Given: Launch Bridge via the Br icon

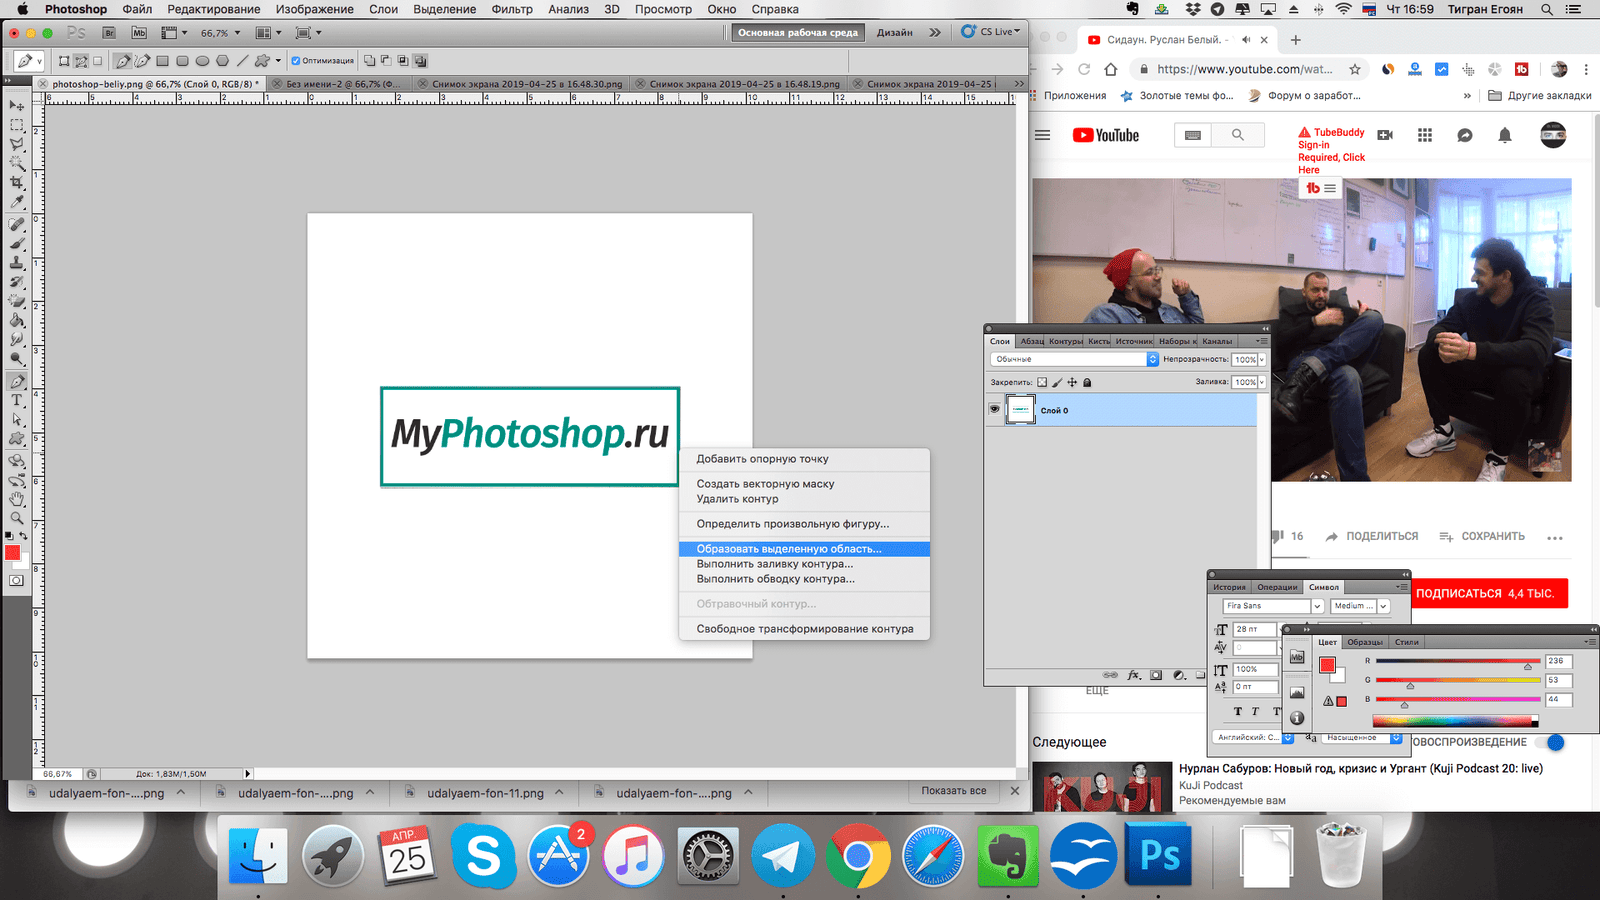Looking at the screenshot, I should pos(109,33).
